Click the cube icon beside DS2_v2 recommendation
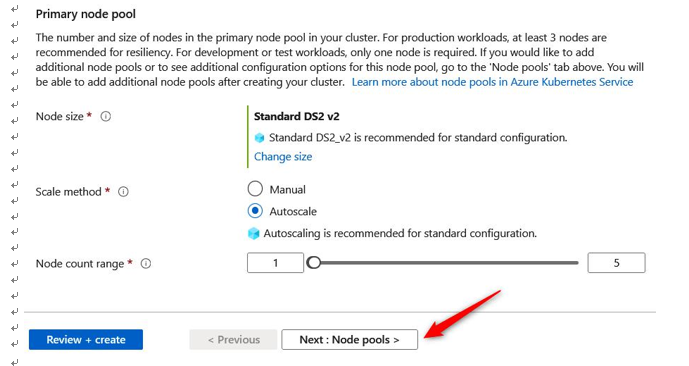Screen dimensions: 689x366 tap(259, 138)
